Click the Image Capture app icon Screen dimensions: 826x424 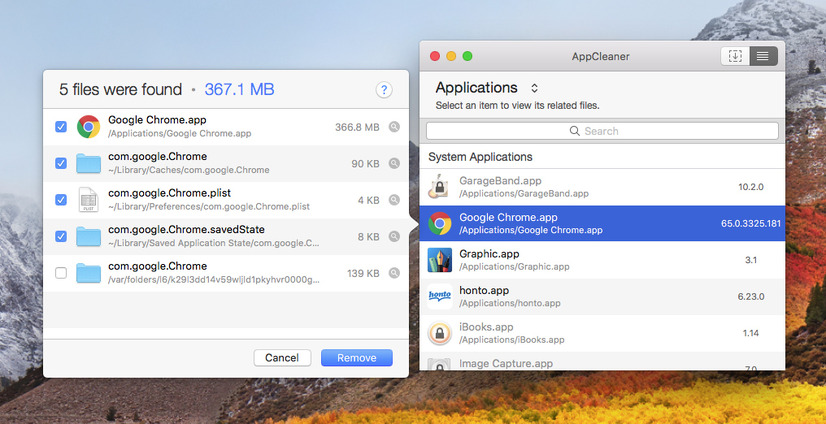pos(440,363)
